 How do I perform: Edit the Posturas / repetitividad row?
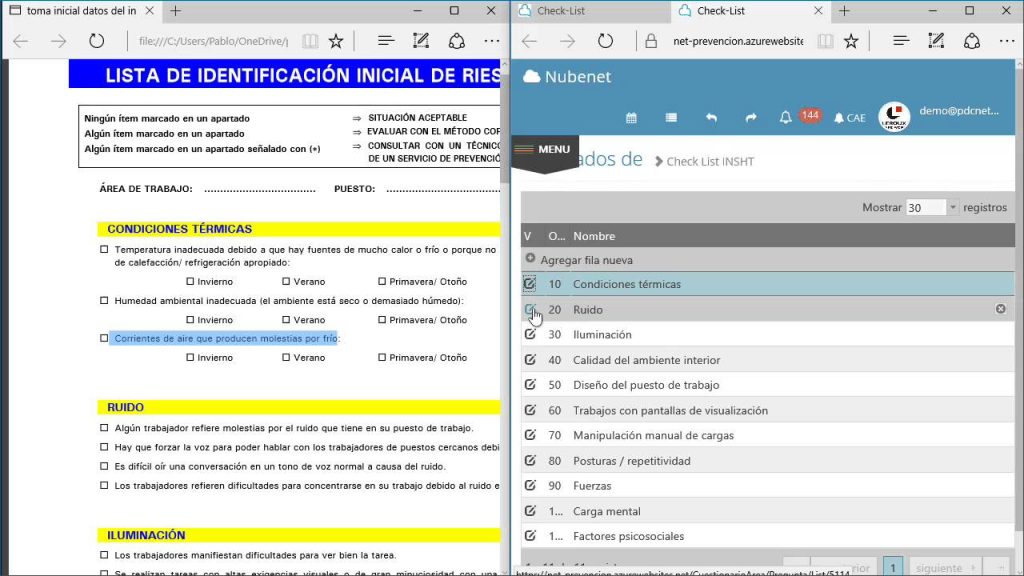[530, 460]
